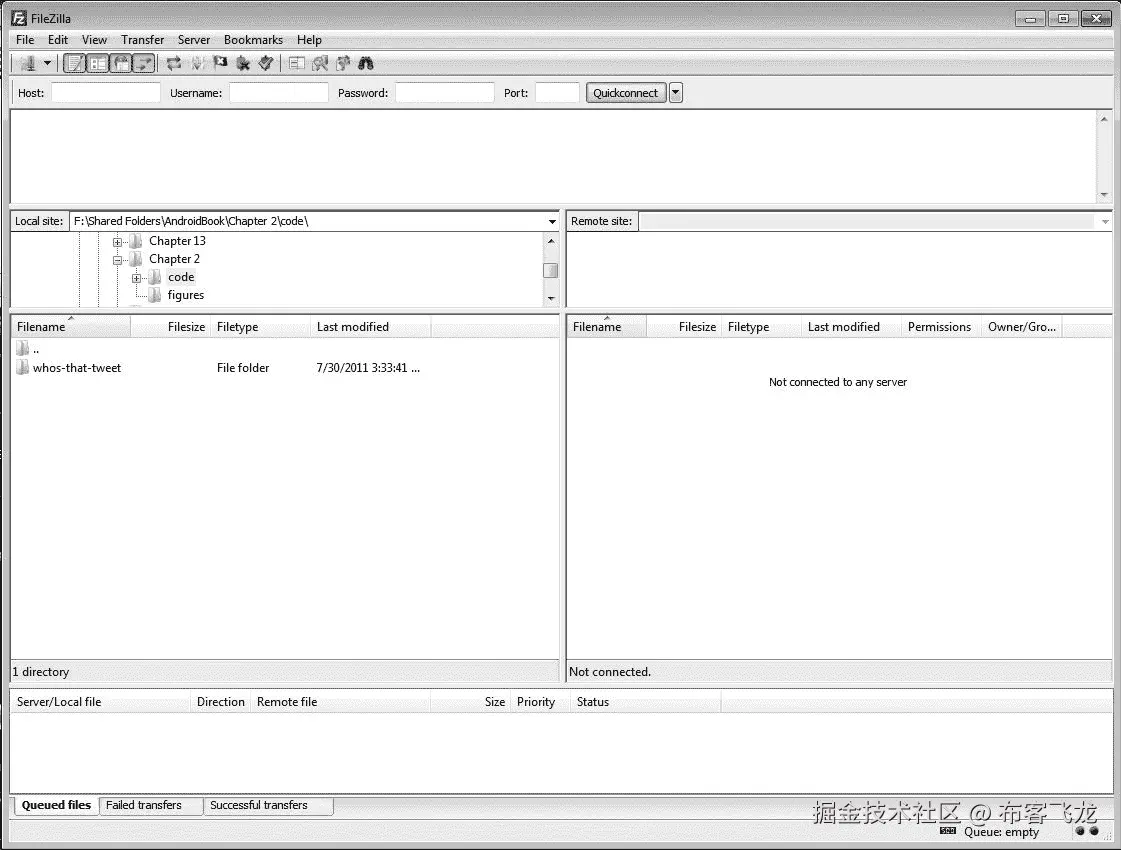Image resolution: width=1121 pixels, height=850 pixels.
Task: Open the Help menu
Action: pos(309,40)
